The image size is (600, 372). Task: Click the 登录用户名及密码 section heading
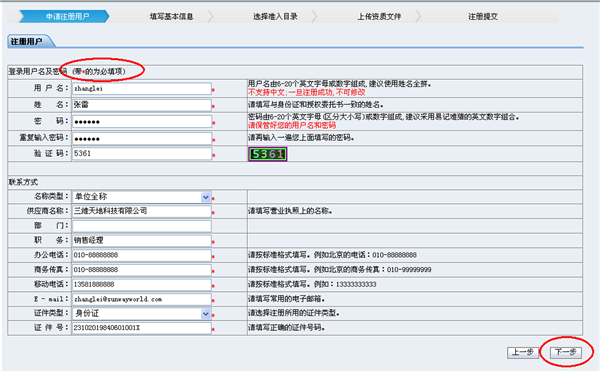(x=38, y=72)
